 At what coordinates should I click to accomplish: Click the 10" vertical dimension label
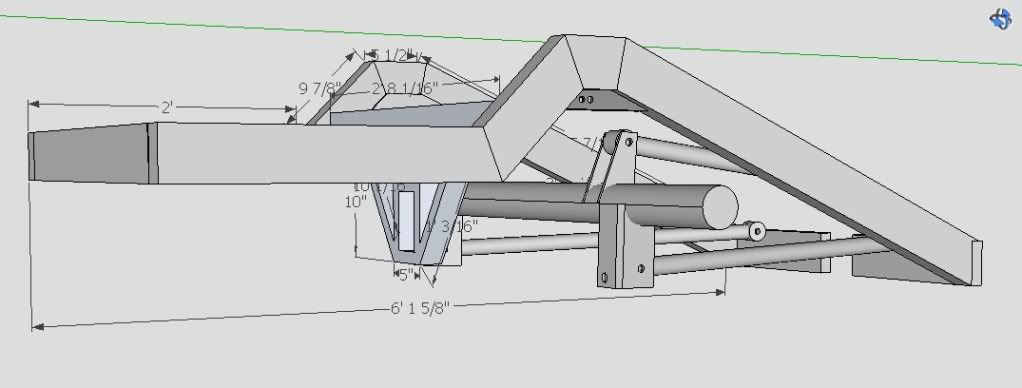point(355,201)
